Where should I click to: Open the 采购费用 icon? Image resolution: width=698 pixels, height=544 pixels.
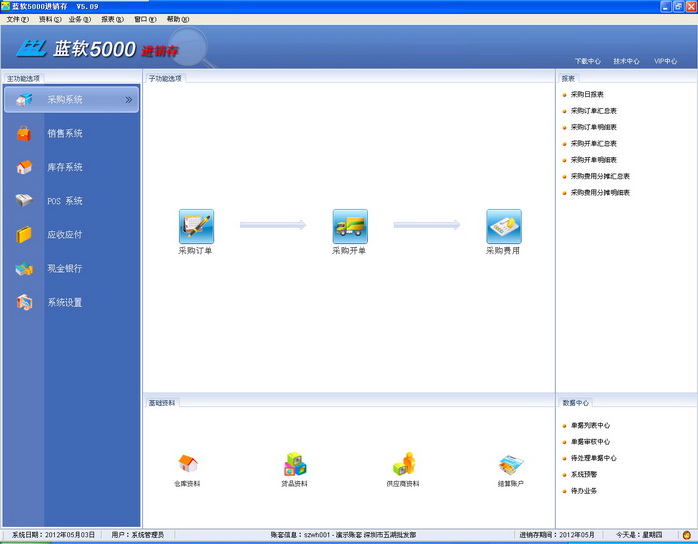503,227
